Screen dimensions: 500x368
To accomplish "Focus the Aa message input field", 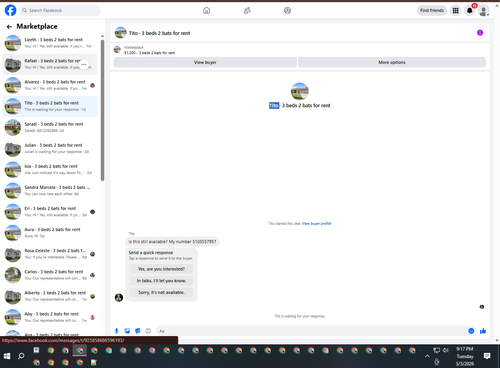I will [x=312, y=331].
